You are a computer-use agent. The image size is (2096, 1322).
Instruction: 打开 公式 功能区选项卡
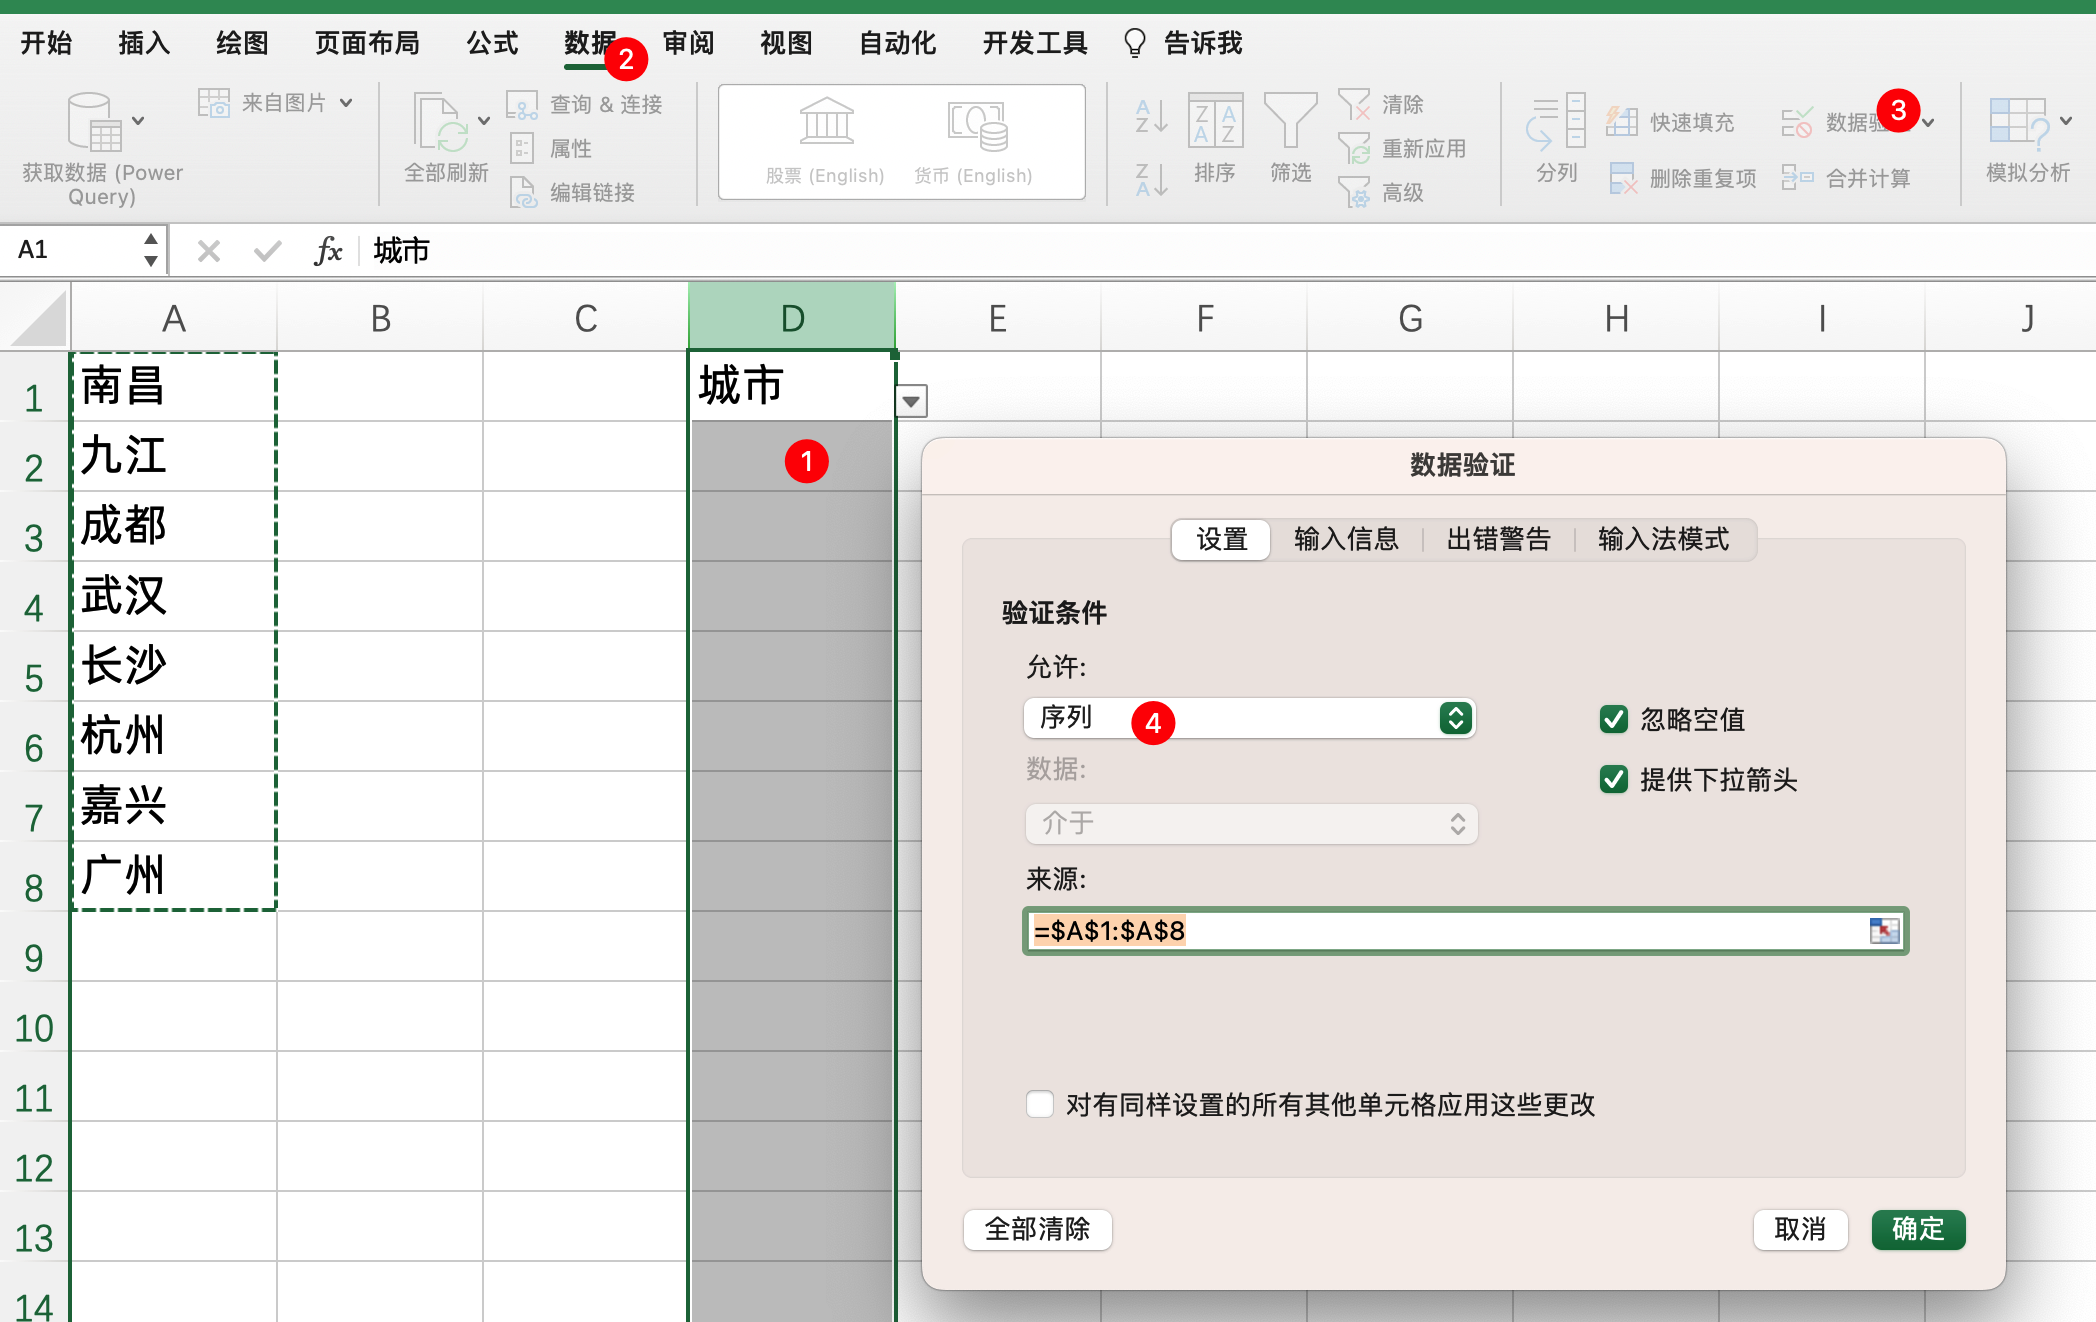(491, 42)
